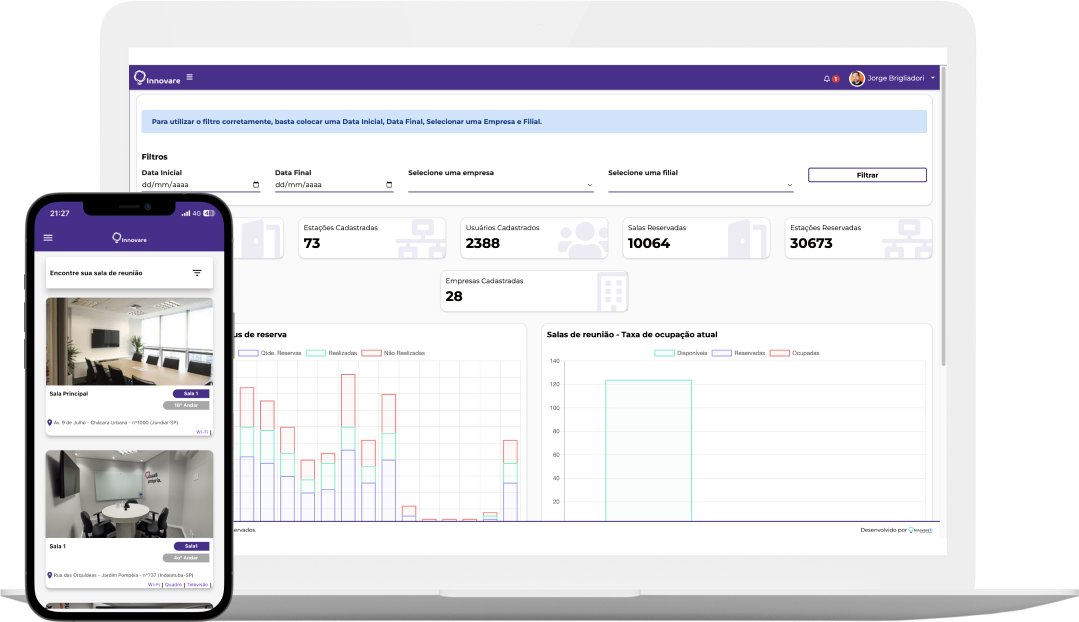Click the Innovare logo in the laptop header
This screenshot has height=622, width=1079.
[157, 78]
